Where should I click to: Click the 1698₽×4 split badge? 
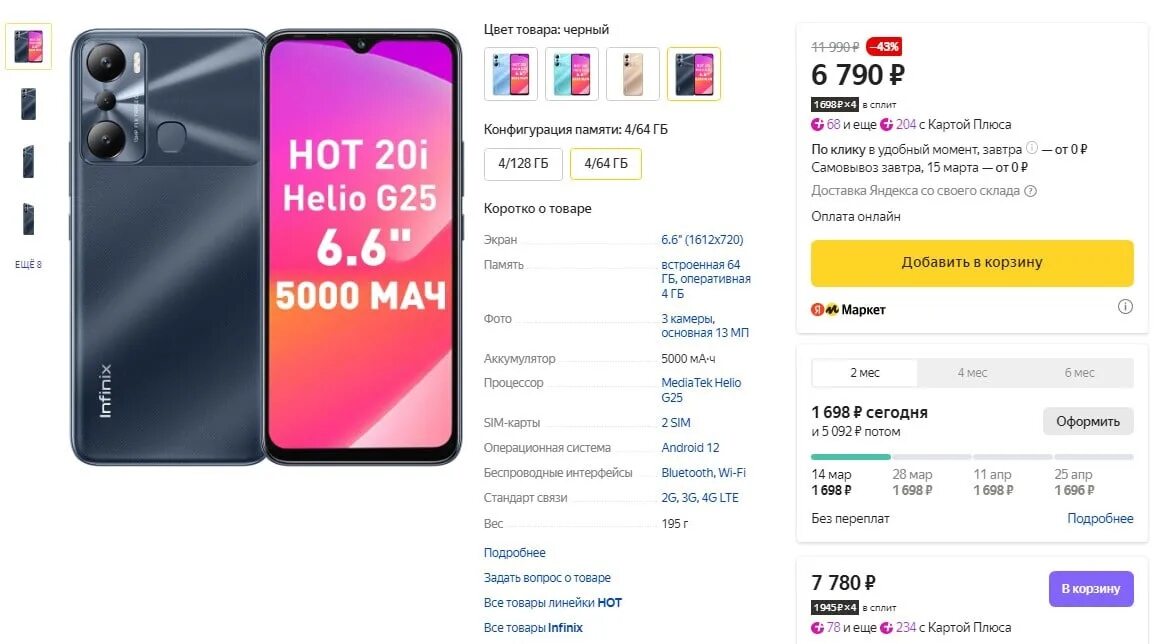point(834,105)
